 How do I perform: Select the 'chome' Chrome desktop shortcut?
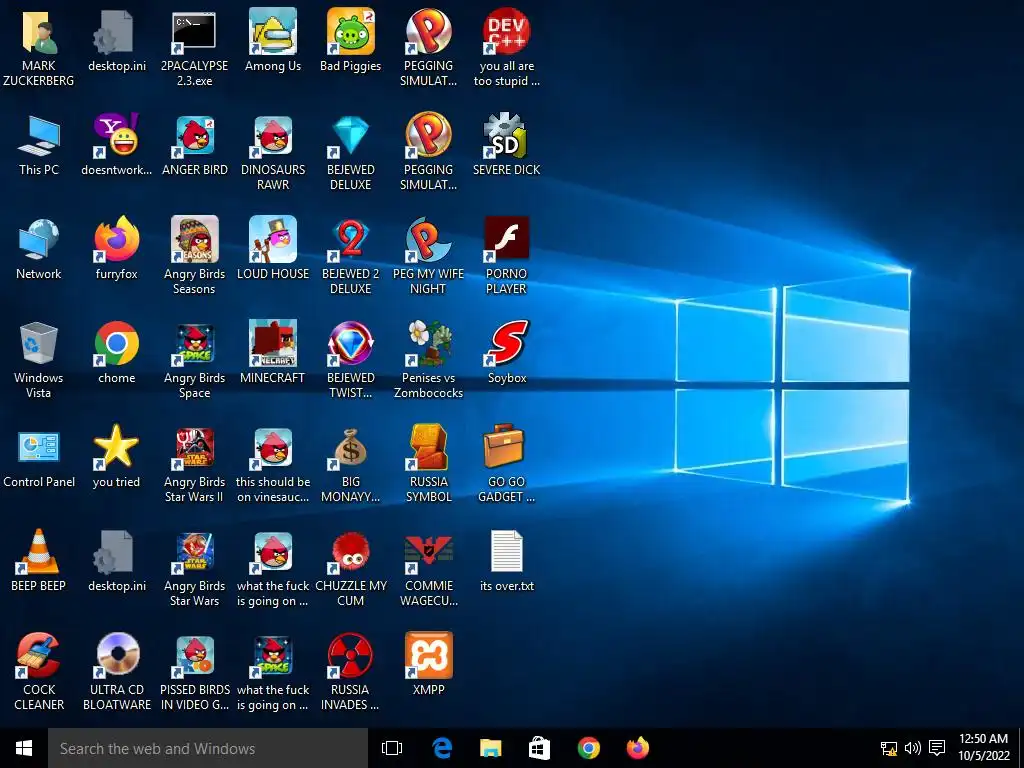tap(116, 344)
